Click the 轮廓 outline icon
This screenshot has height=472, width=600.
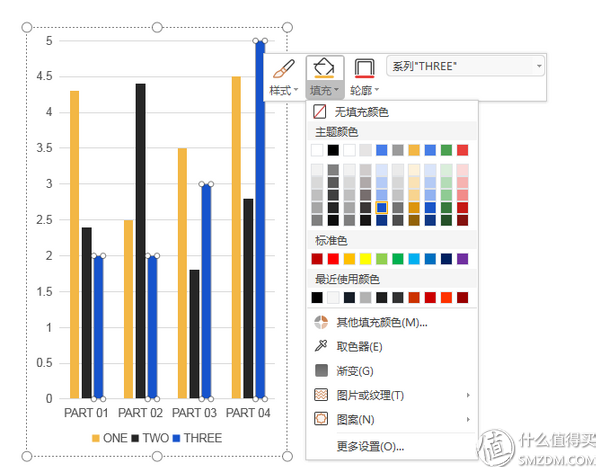[364, 69]
